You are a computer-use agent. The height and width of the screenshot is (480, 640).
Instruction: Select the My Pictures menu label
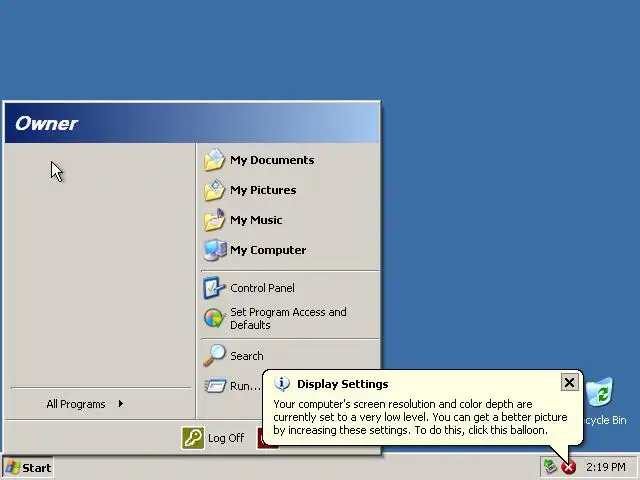coord(263,190)
